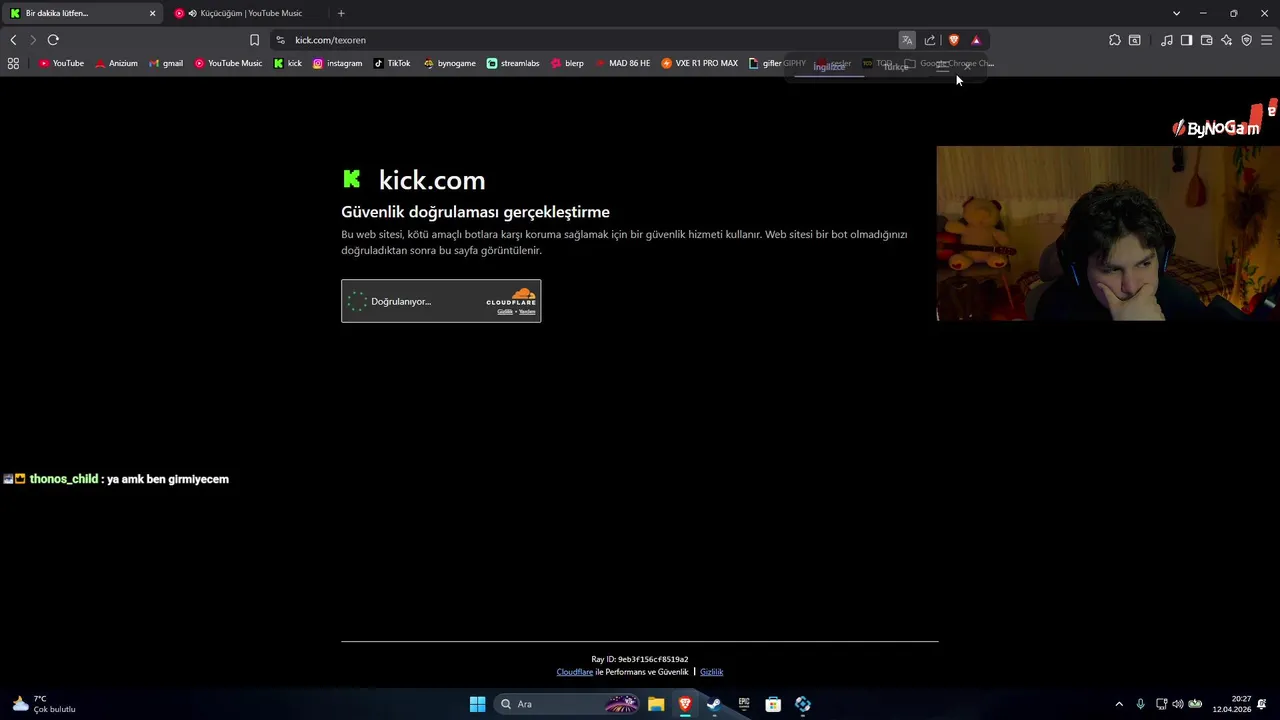The height and width of the screenshot is (720, 1280).
Task: Open the extensions puzzle icon
Action: coord(1115,40)
